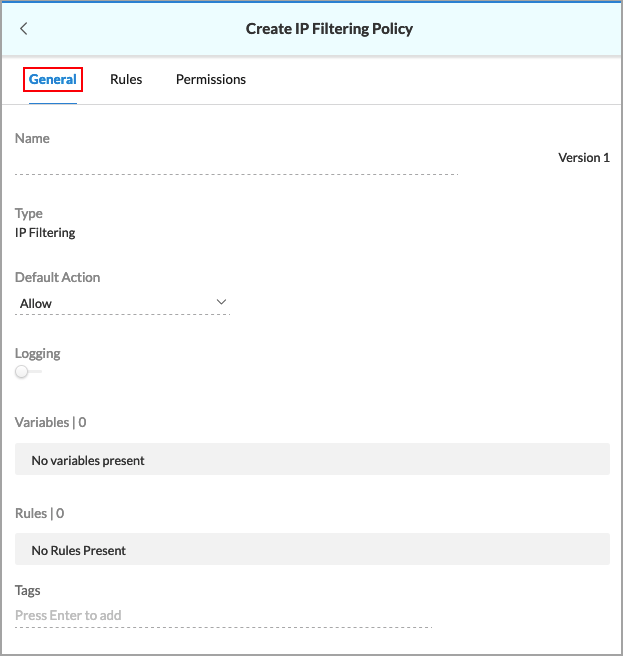Click the 'Create IP Filtering Policy' title

point(329,29)
